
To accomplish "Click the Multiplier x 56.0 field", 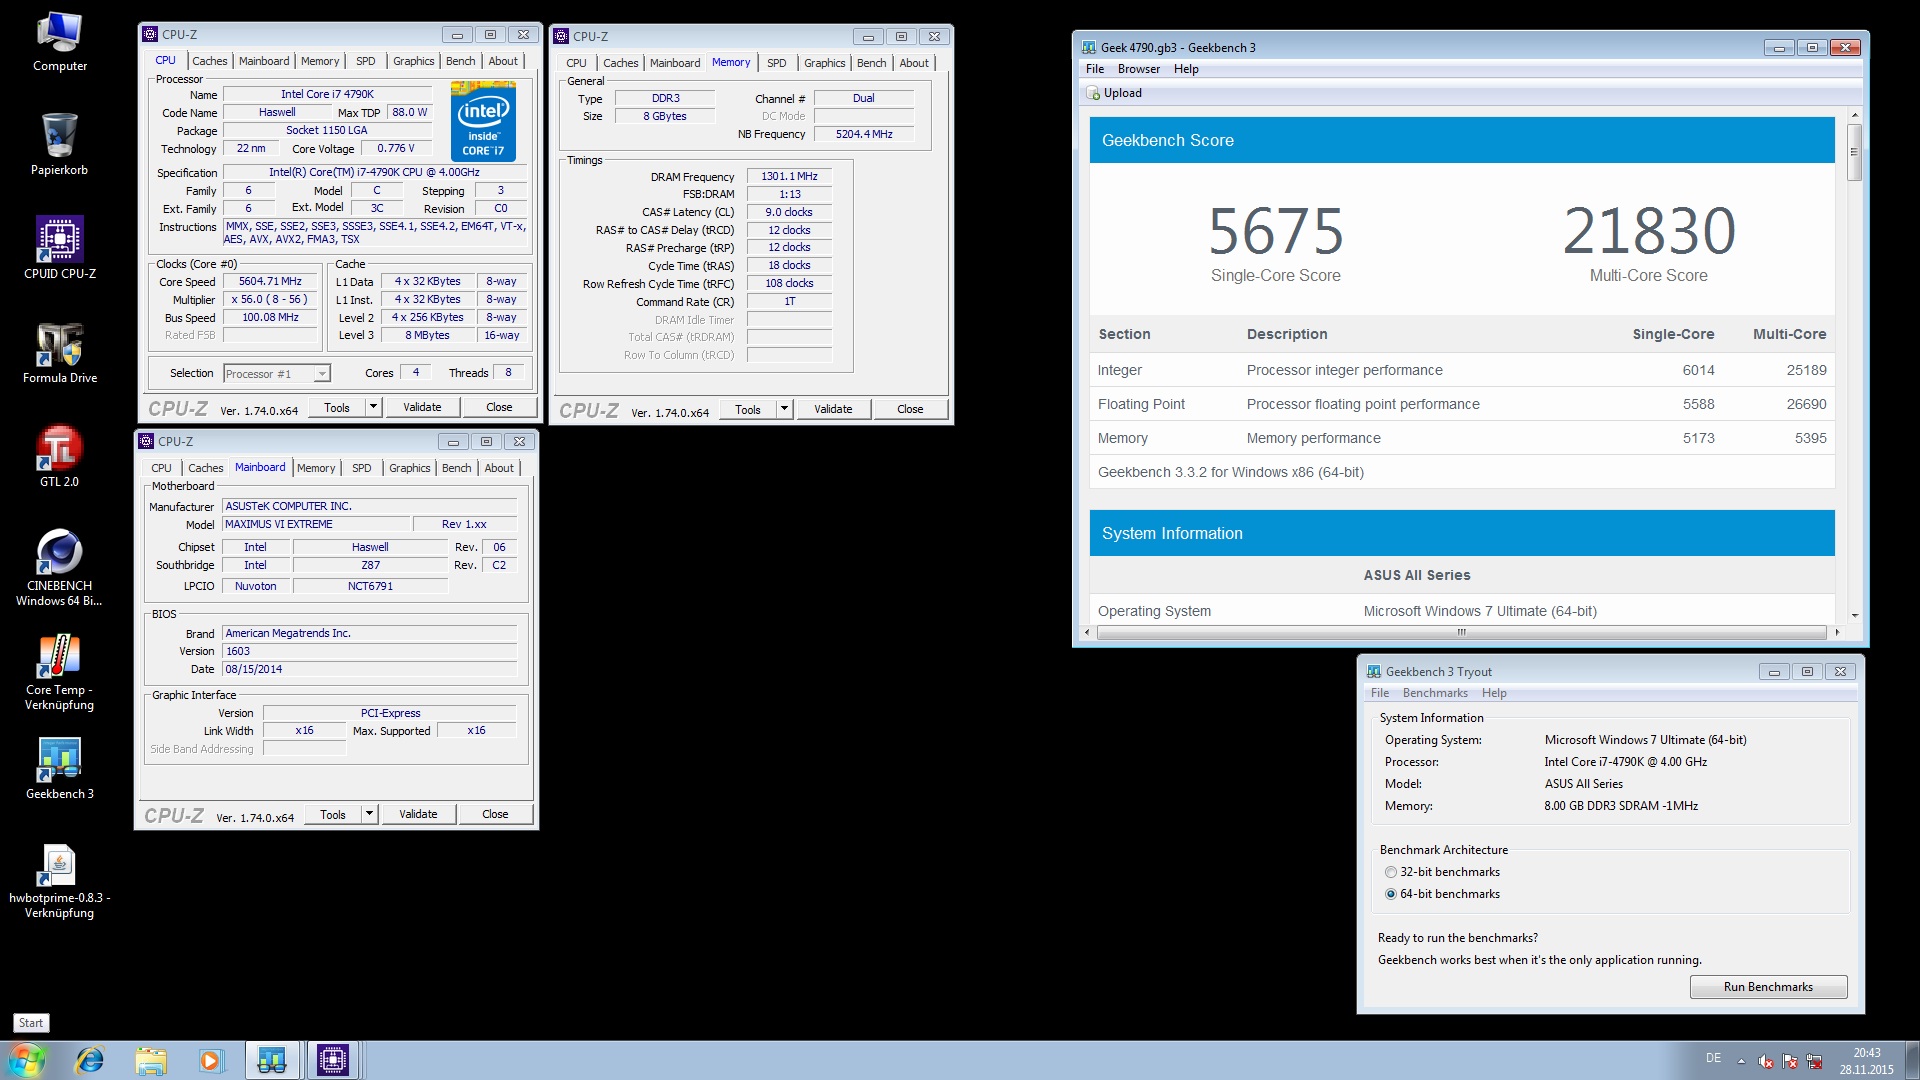I will coord(270,300).
